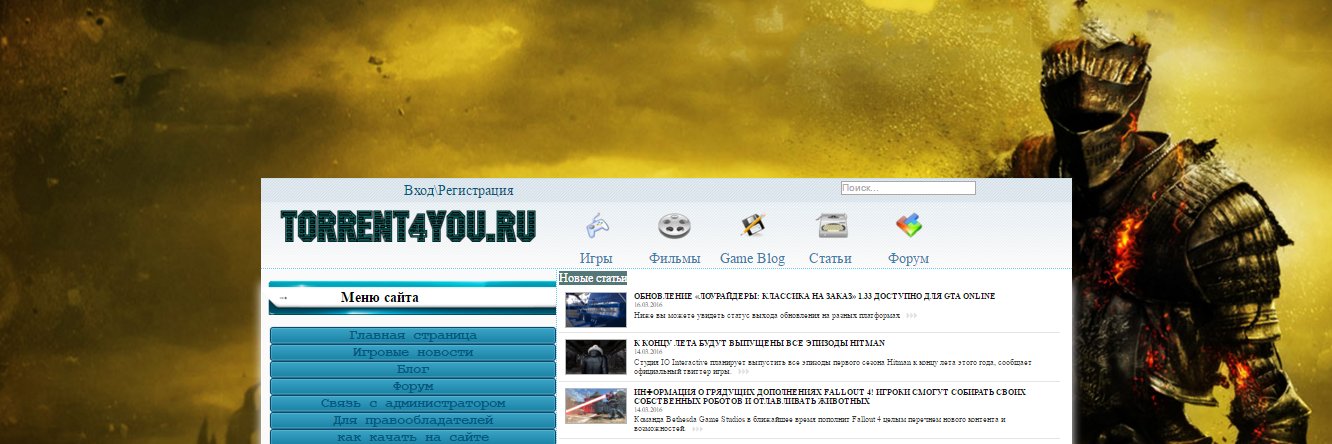Screen dimensions: 1332x444
Task: Select Игровые новости in site menu
Action: click(x=413, y=352)
